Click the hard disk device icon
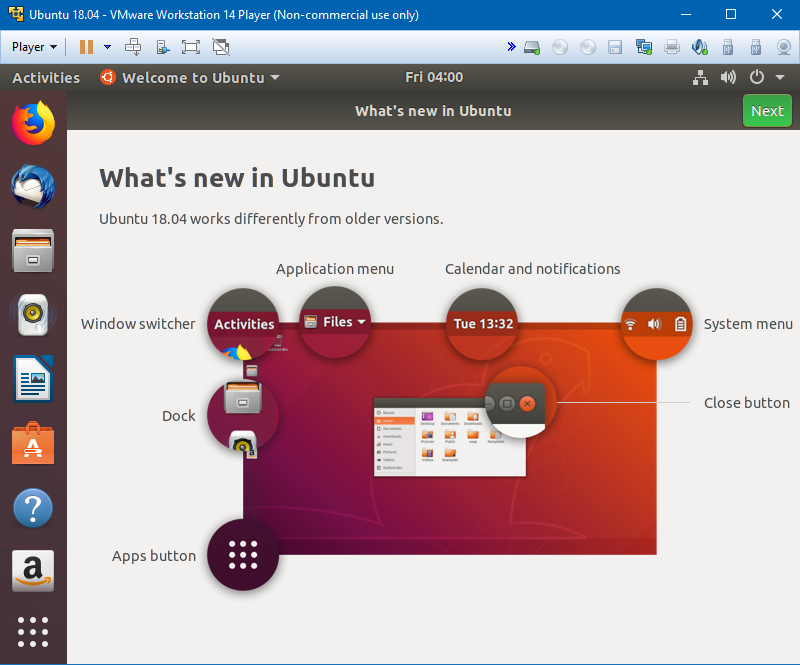The height and width of the screenshot is (665, 800). (532, 47)
